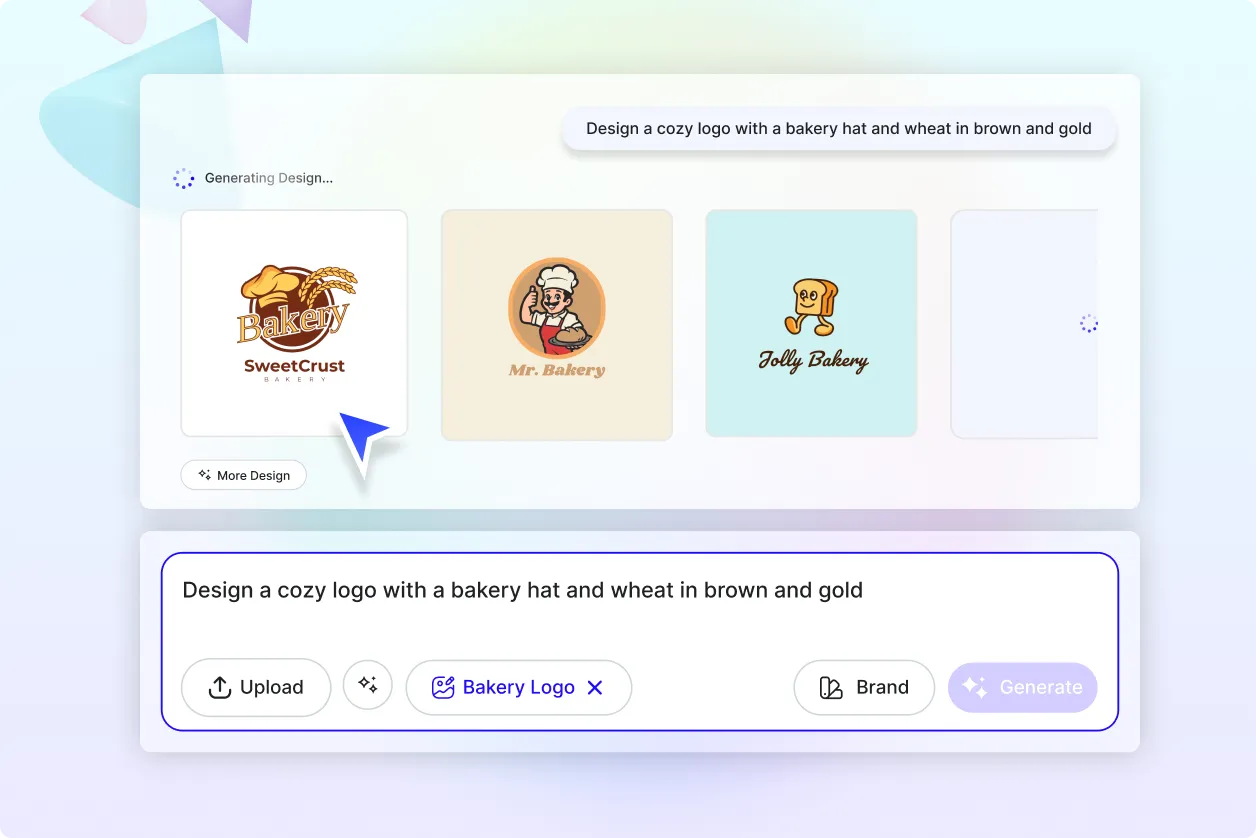Click the Upload button

pos(256,687)
